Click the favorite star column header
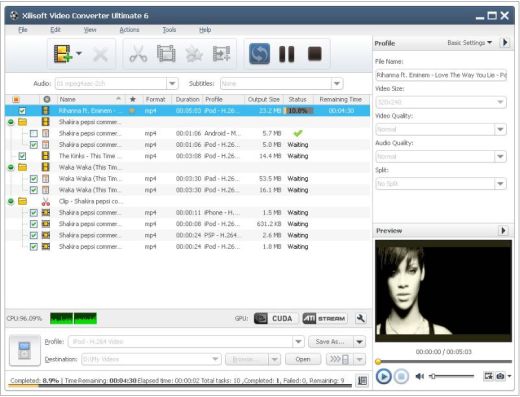Image resolution: width=520 pixels, height=397 pixels. (x=133, y=99)
